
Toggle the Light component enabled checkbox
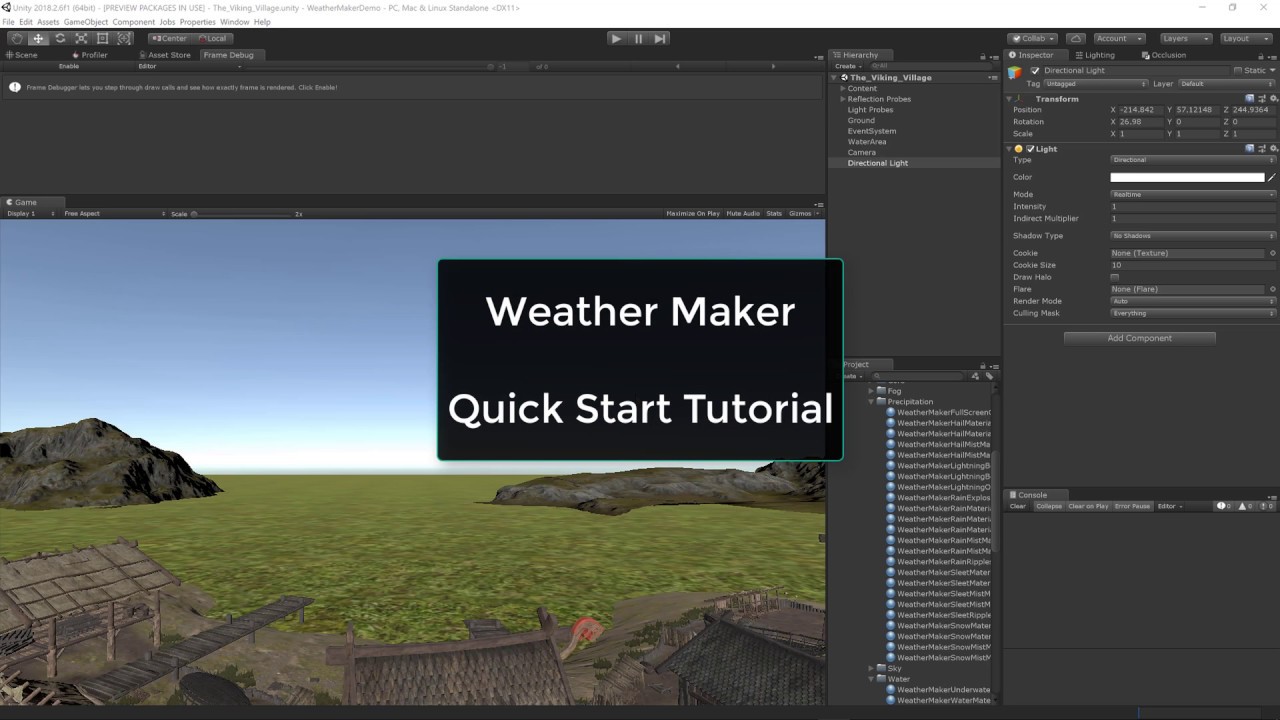point(1030,149)
